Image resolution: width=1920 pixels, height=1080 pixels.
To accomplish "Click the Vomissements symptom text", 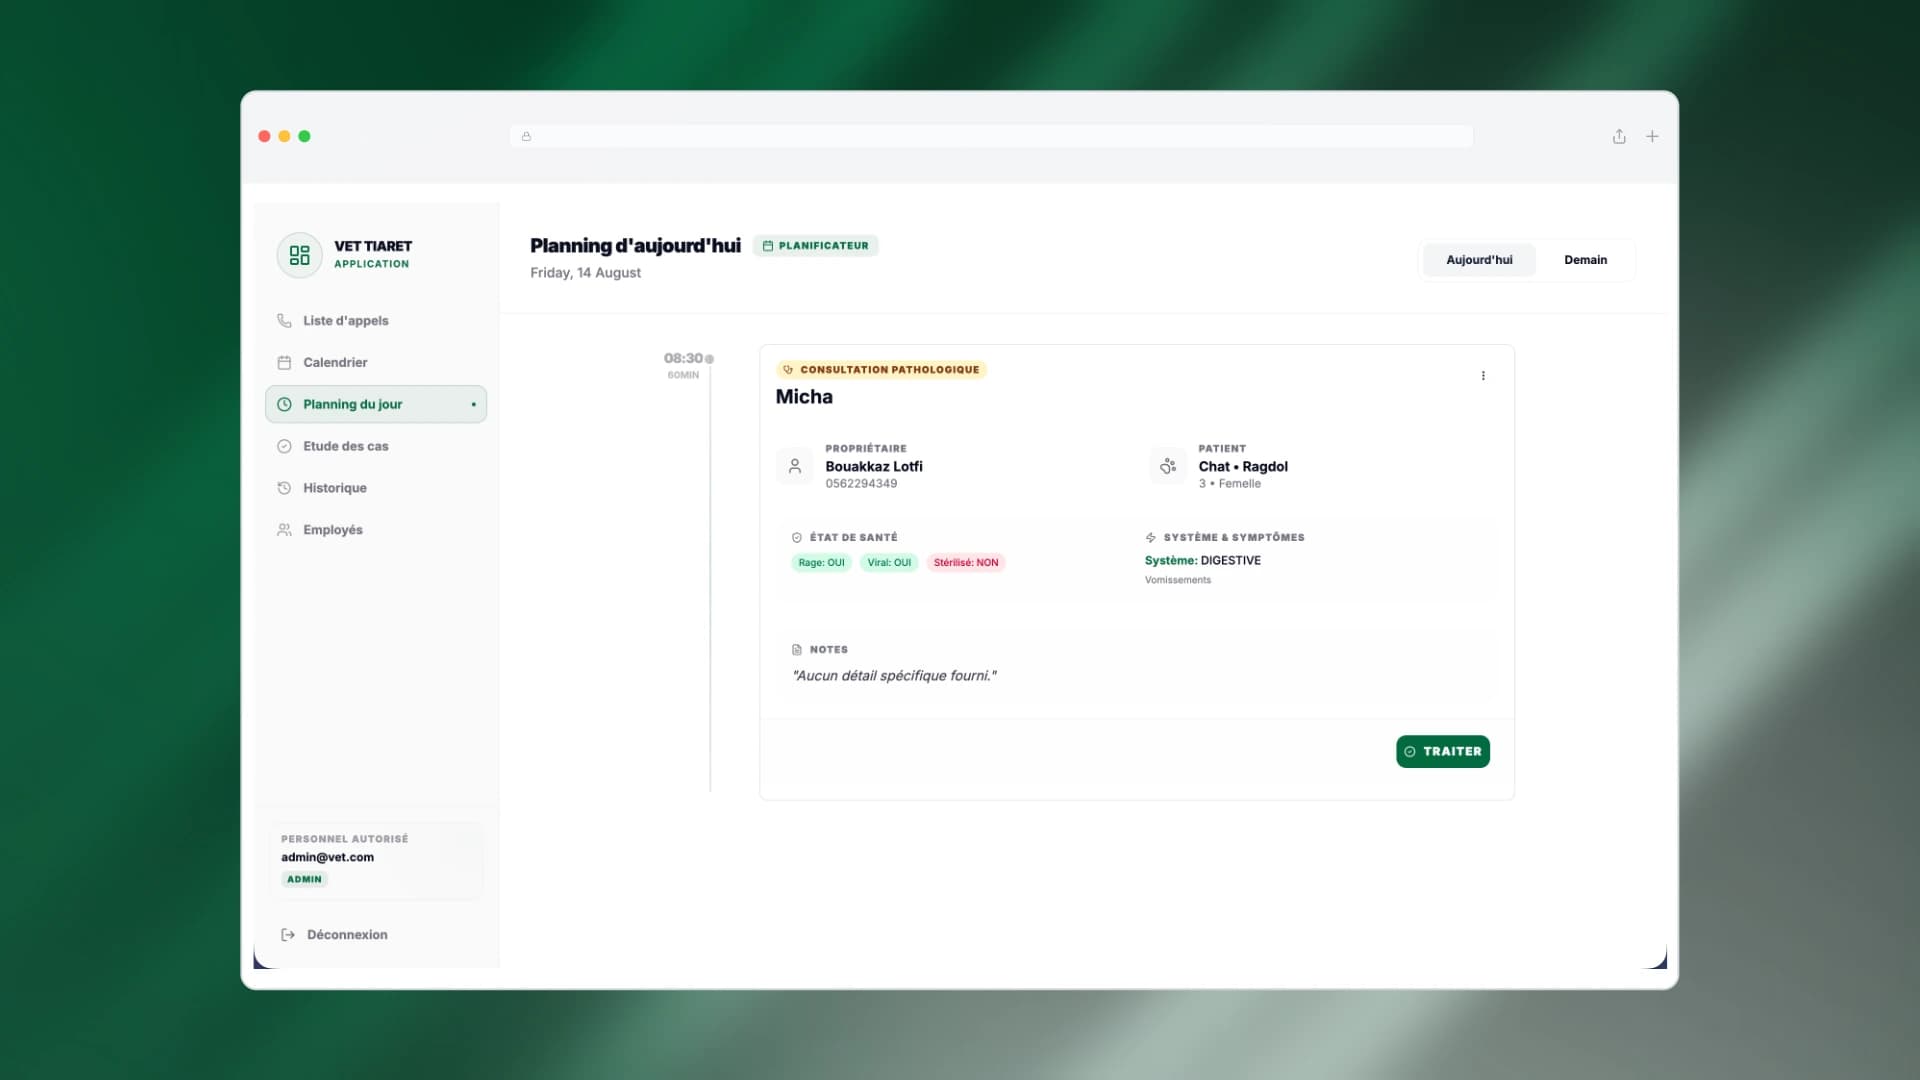I will [x=1178, y=581].
